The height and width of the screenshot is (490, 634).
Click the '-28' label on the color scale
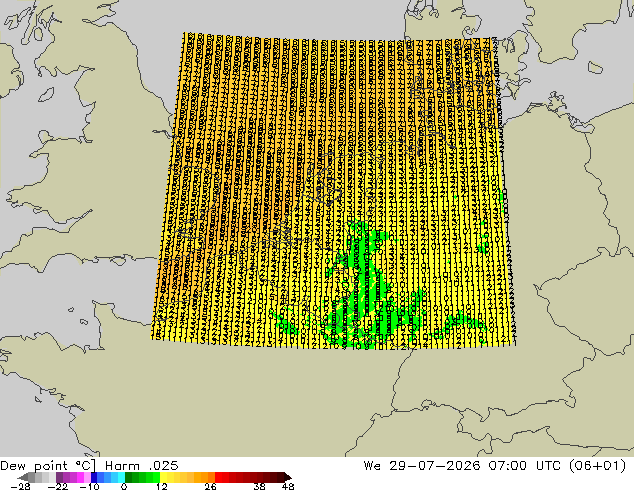20,486
